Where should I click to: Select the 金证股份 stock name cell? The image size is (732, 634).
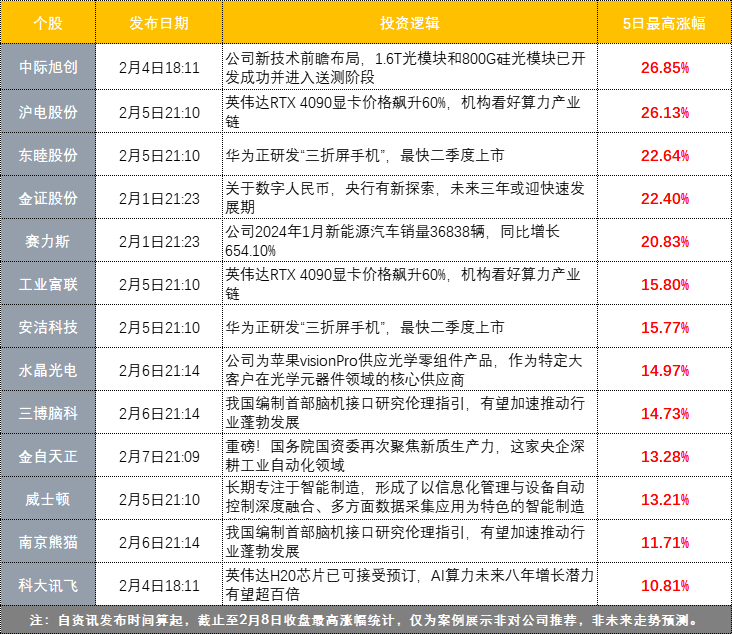[x=48, y=198]
